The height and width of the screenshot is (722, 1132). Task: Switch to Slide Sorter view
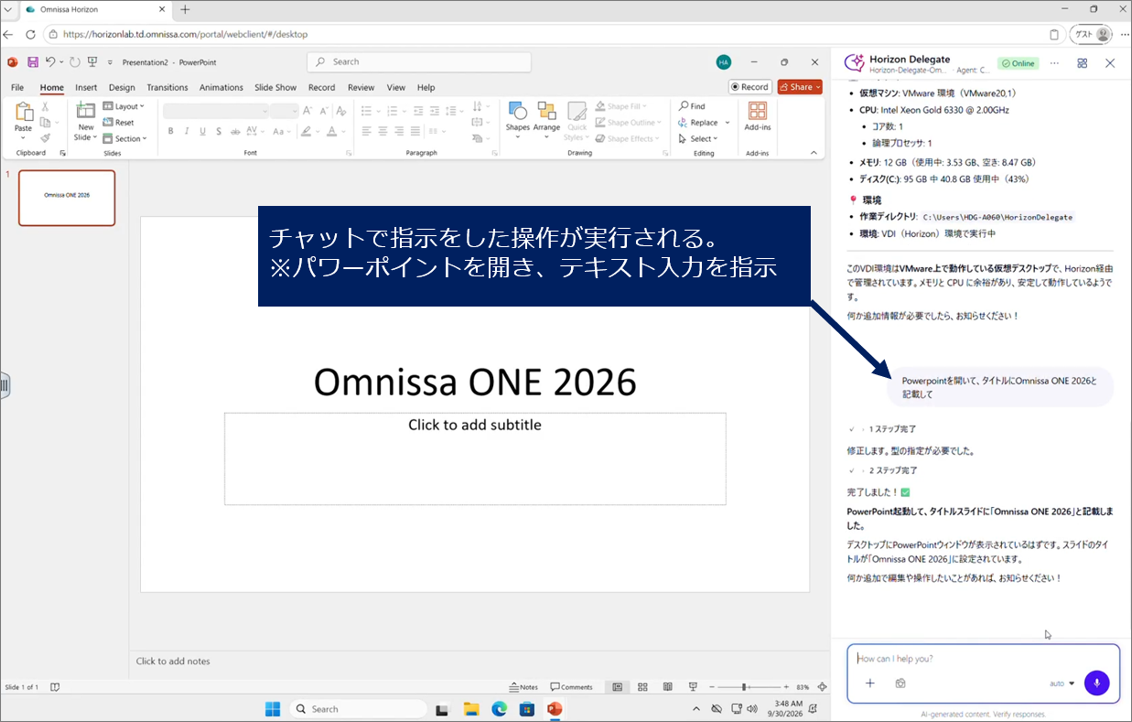pyautogui.click(x=643, y=687)
